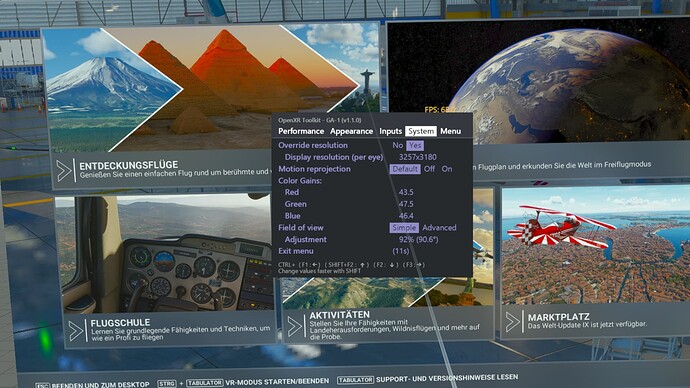Choose Simple field of view mode
Image resolution: width=690 pixels, height=388 pixels.
pyautogui.click(x=404, y=228)
